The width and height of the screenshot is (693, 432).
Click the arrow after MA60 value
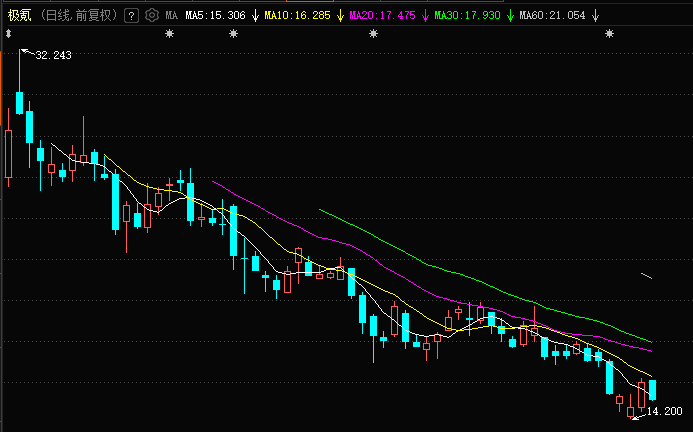click(596, 16)
